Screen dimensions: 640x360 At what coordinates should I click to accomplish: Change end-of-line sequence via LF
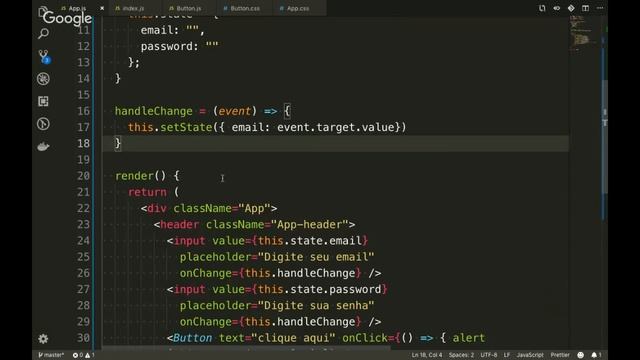(507, 355)
